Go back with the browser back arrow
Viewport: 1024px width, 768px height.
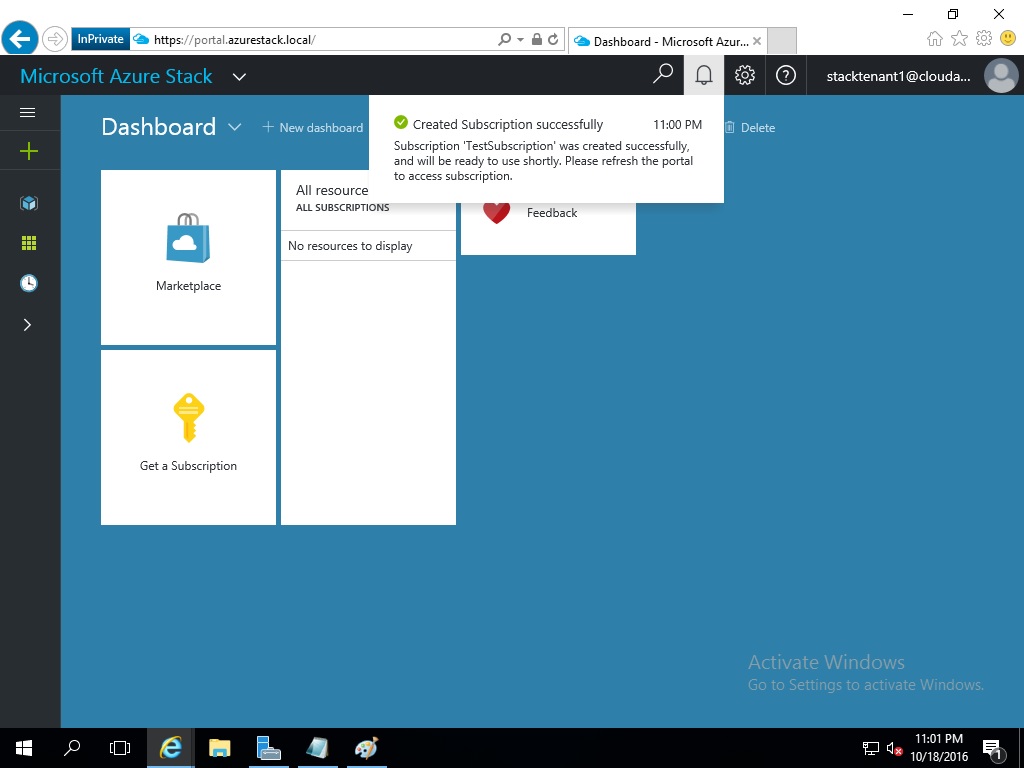pos(20,39)
